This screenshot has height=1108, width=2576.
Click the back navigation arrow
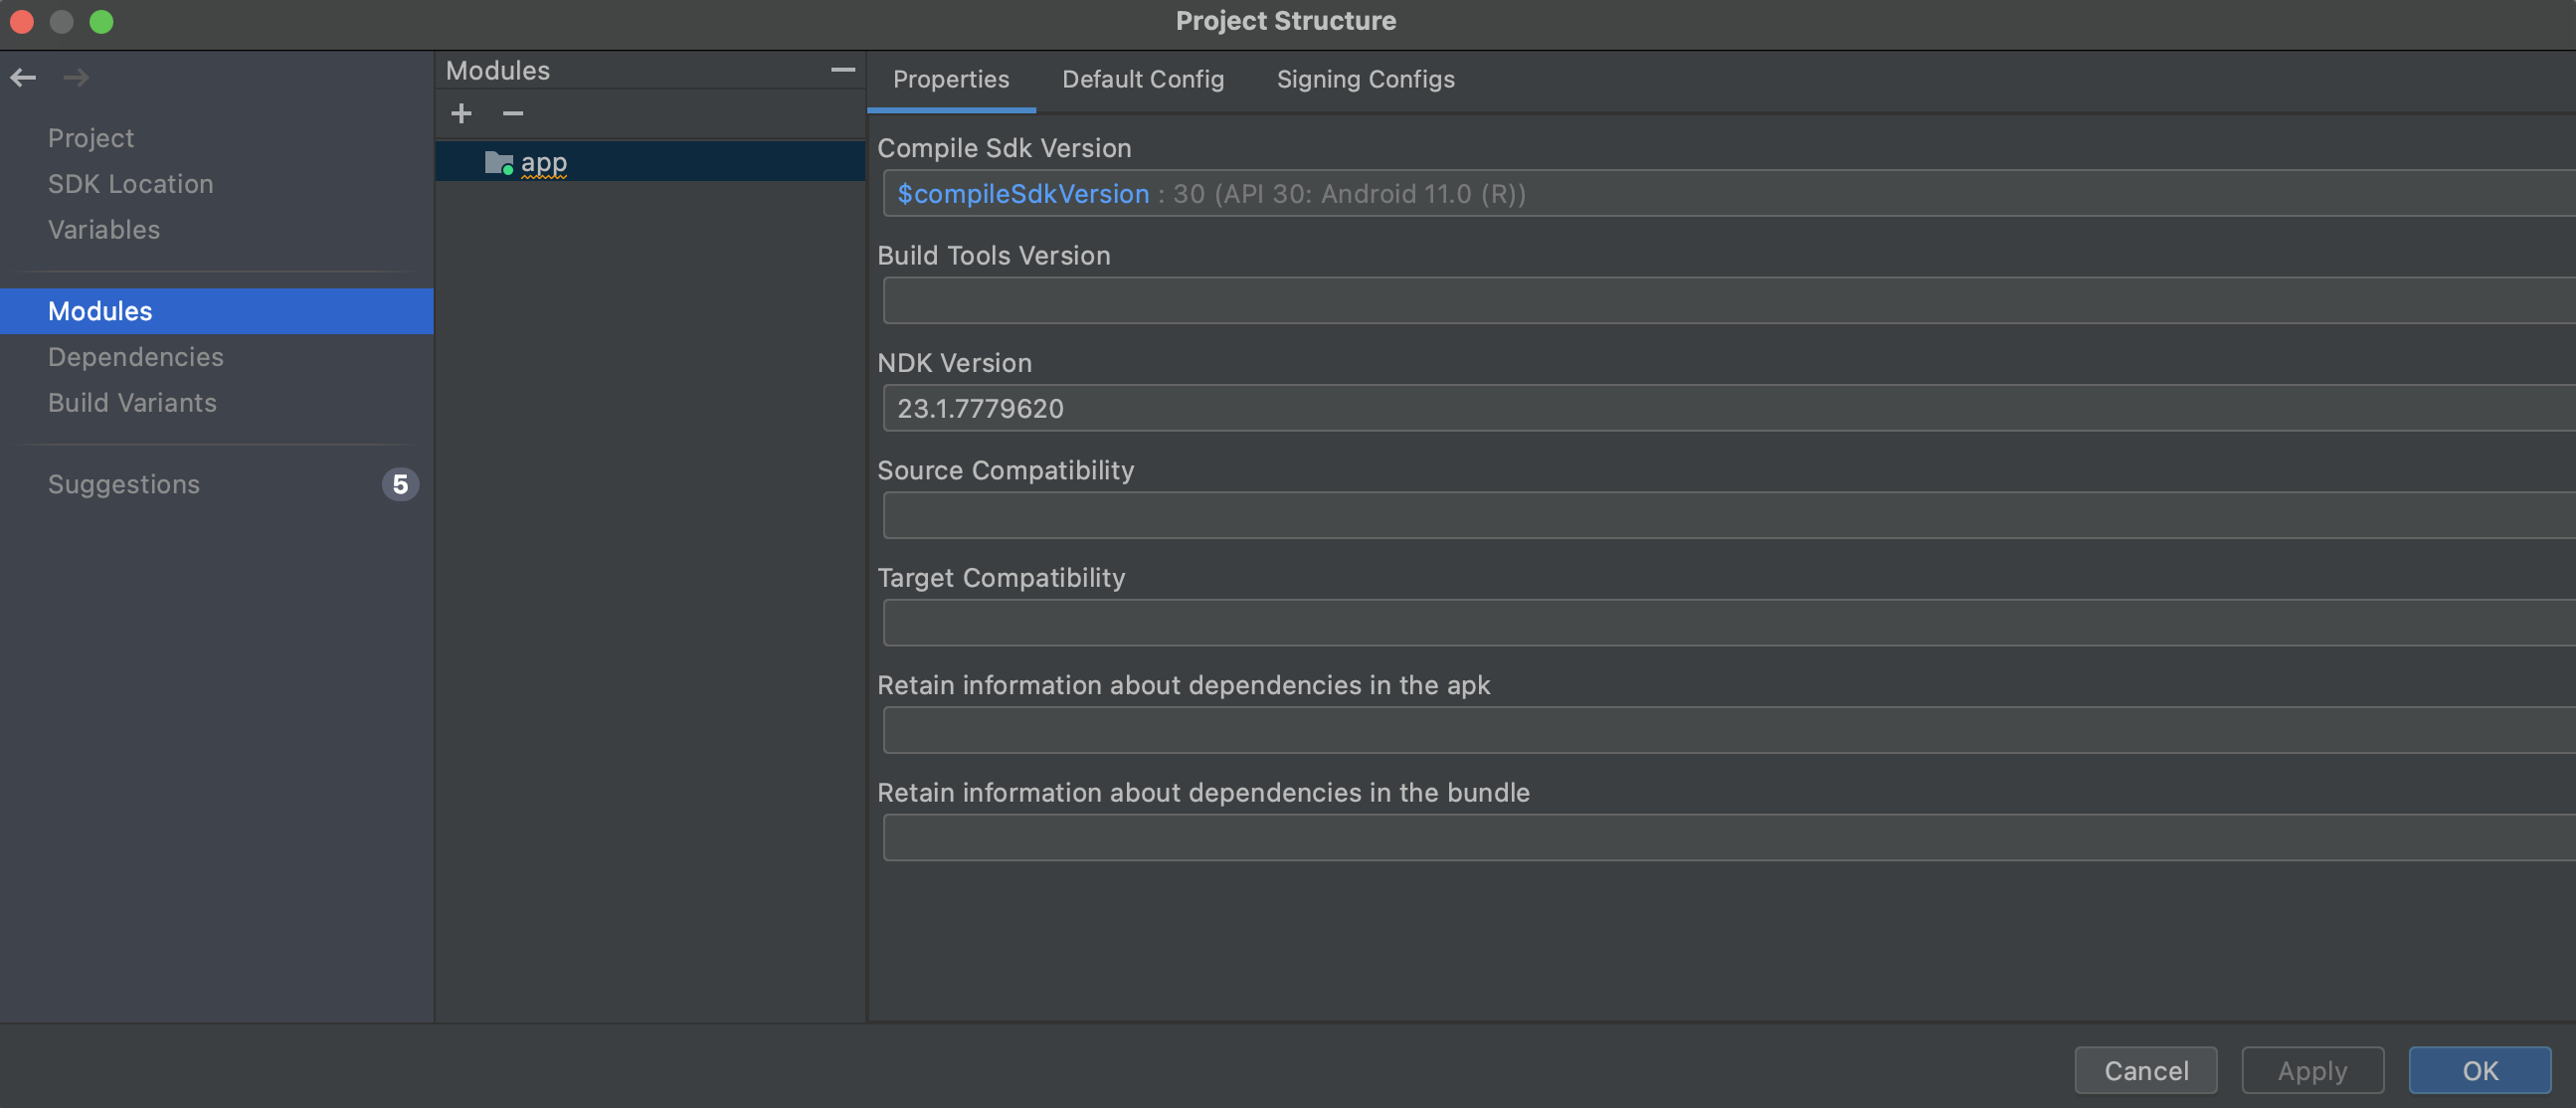(22, 77)
